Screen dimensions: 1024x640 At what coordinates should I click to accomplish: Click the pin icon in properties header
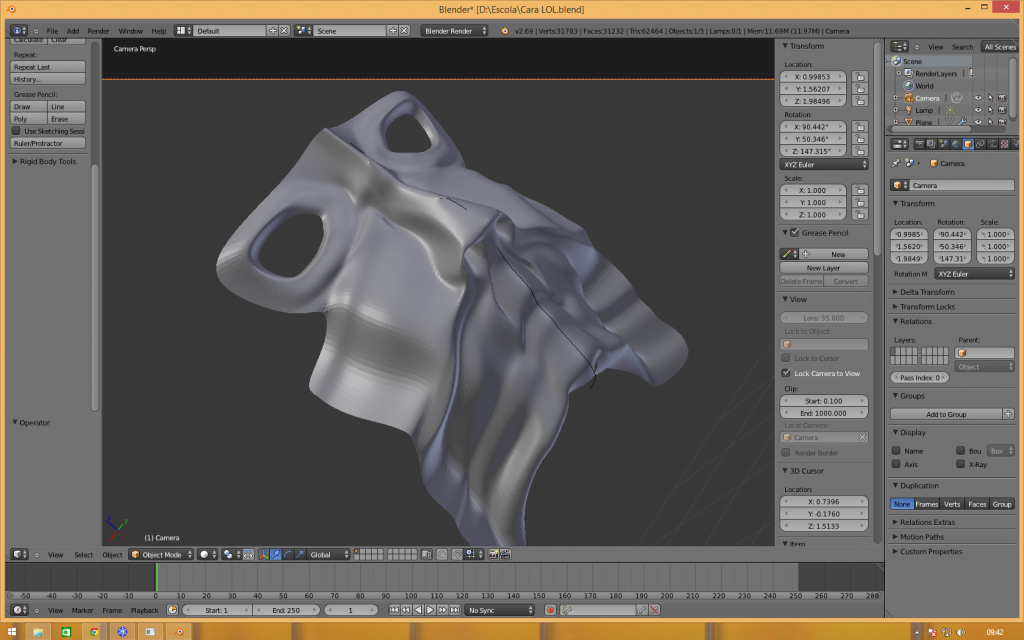tap(896, 163)
